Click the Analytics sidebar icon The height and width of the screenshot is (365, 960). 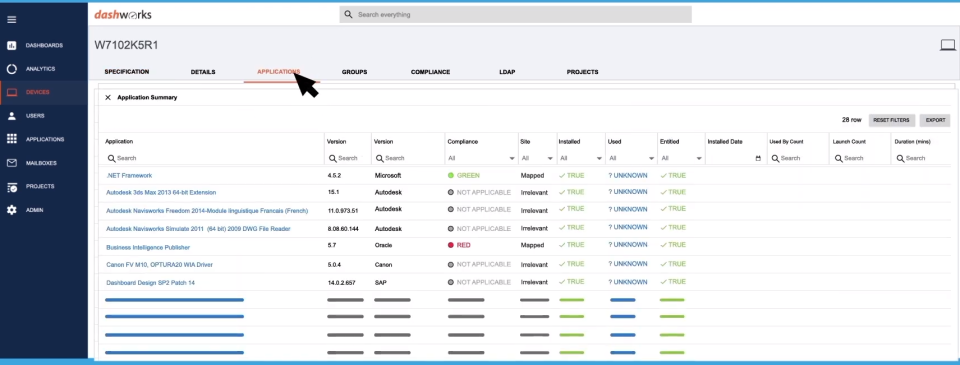(x=12, y=69)
